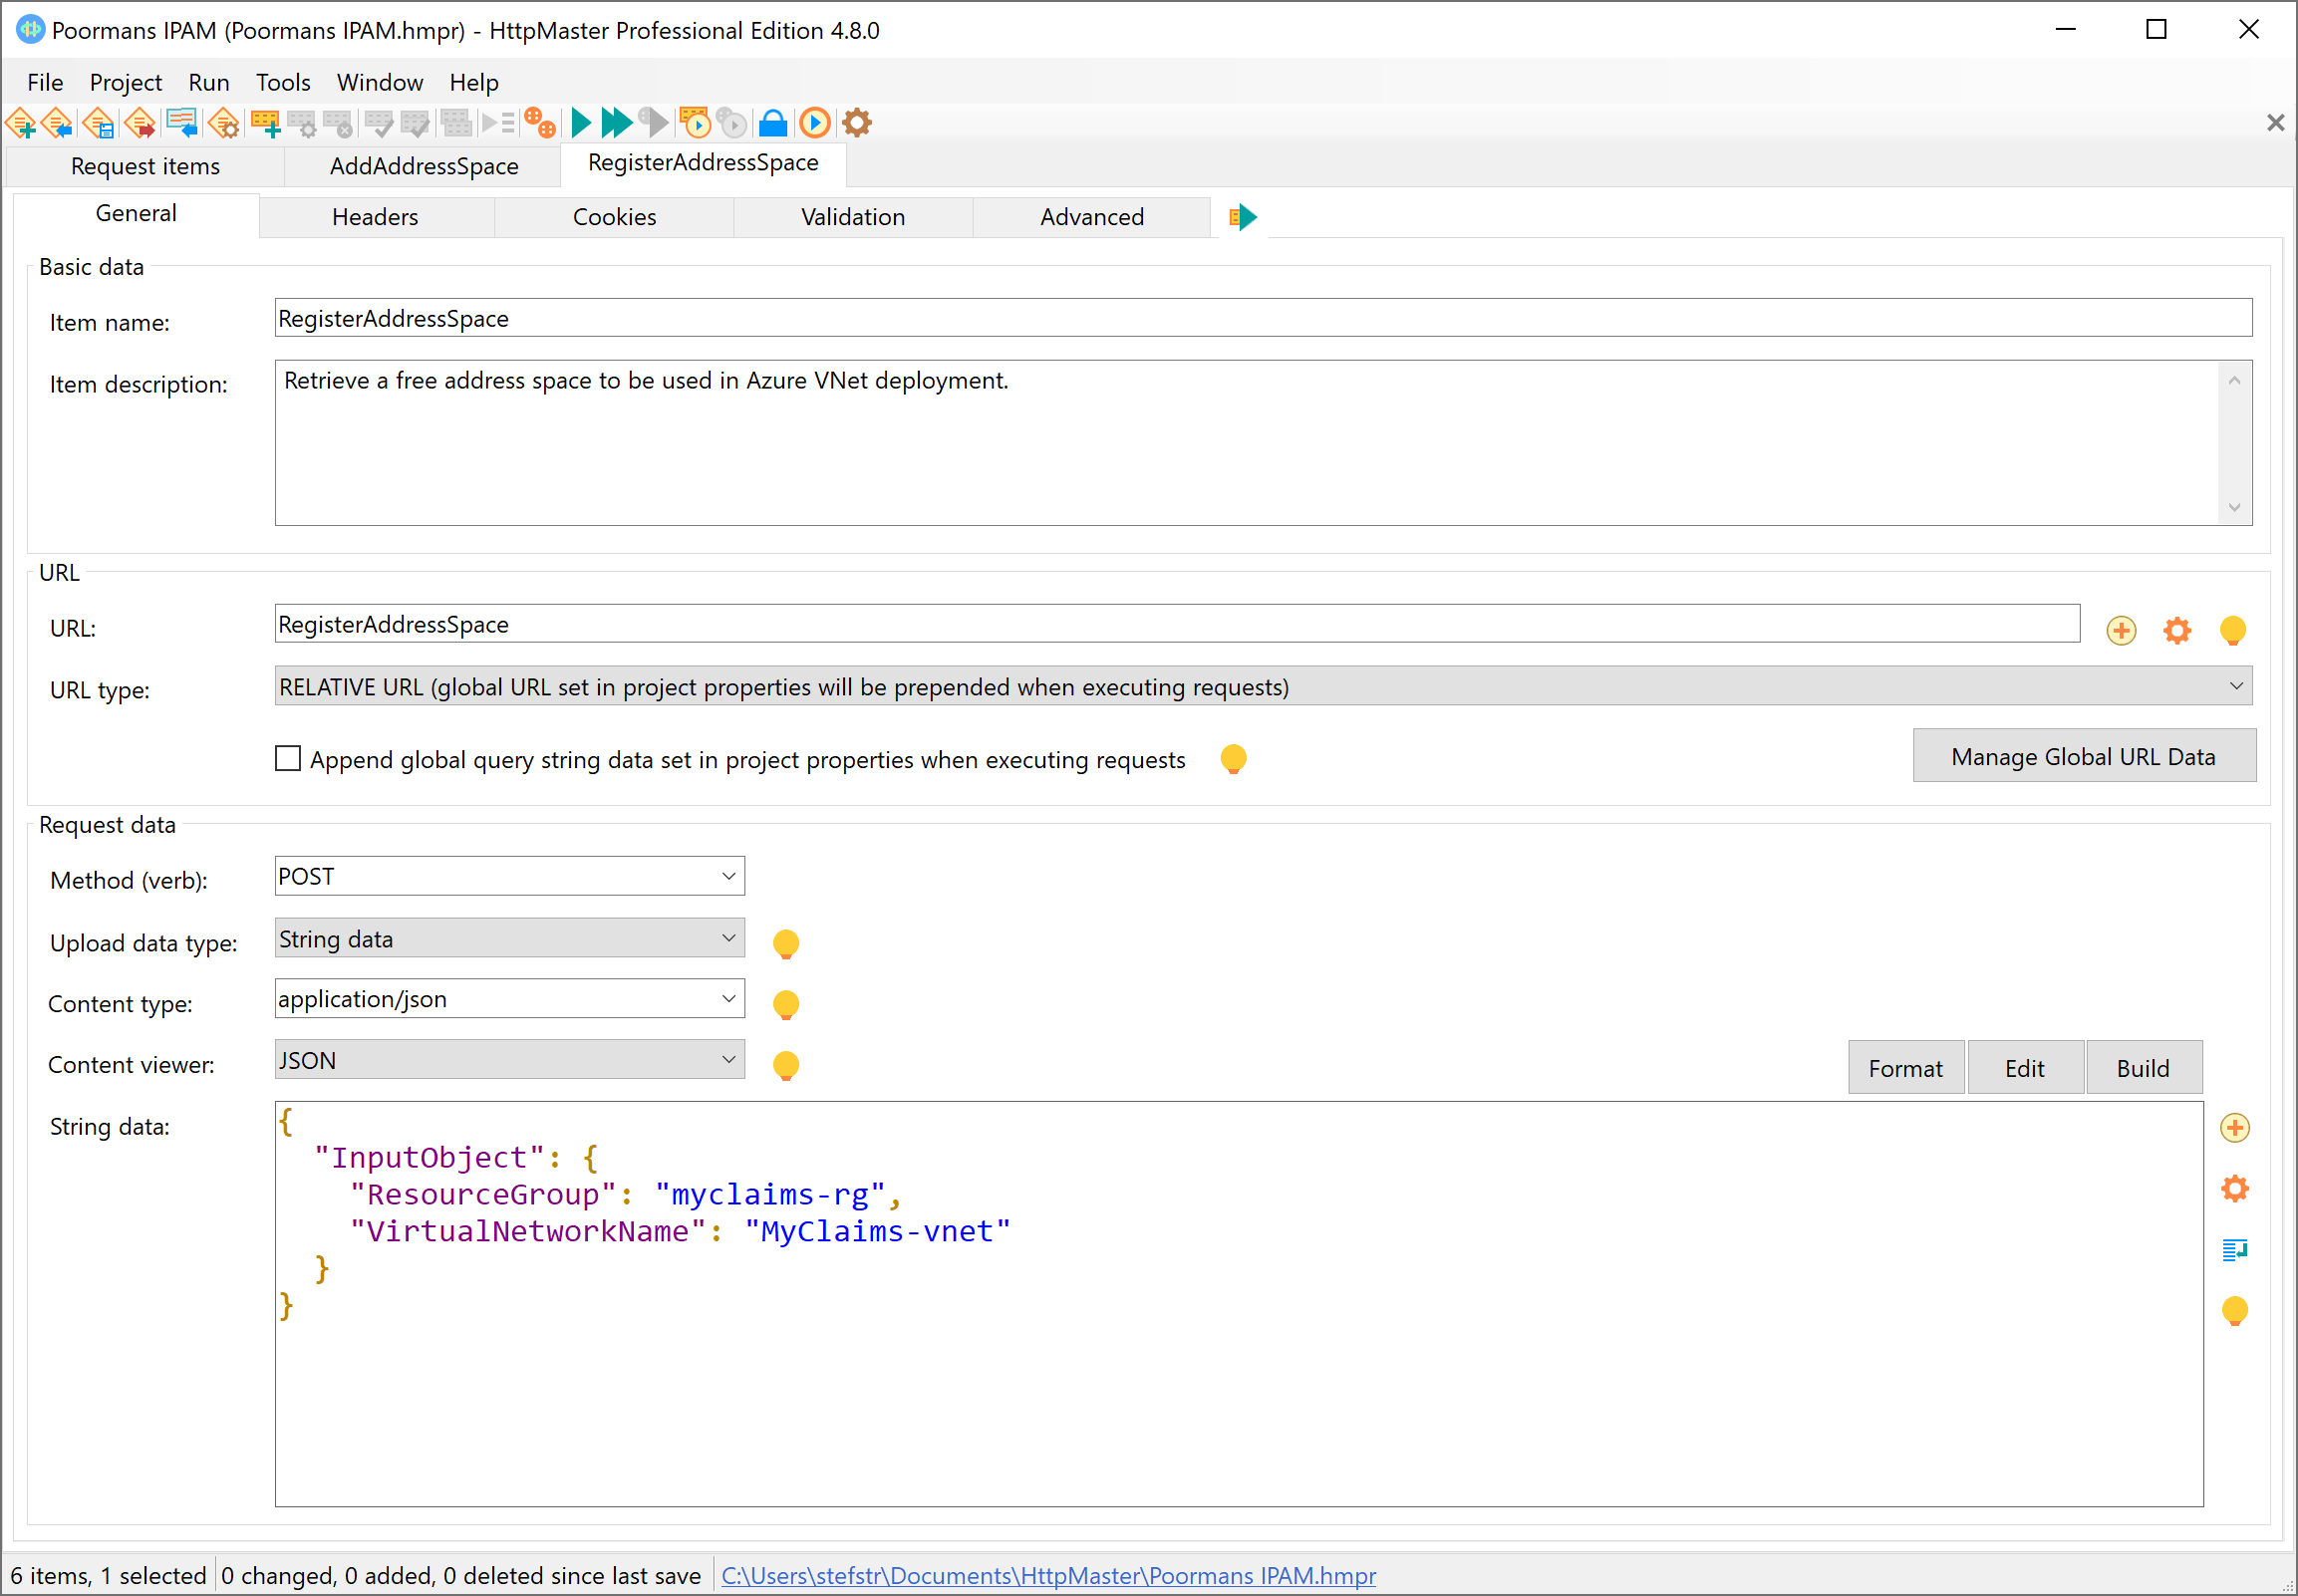Click the Item description scrollbar down arrow
2298x1596 pixels.
tap(2234, 508)
